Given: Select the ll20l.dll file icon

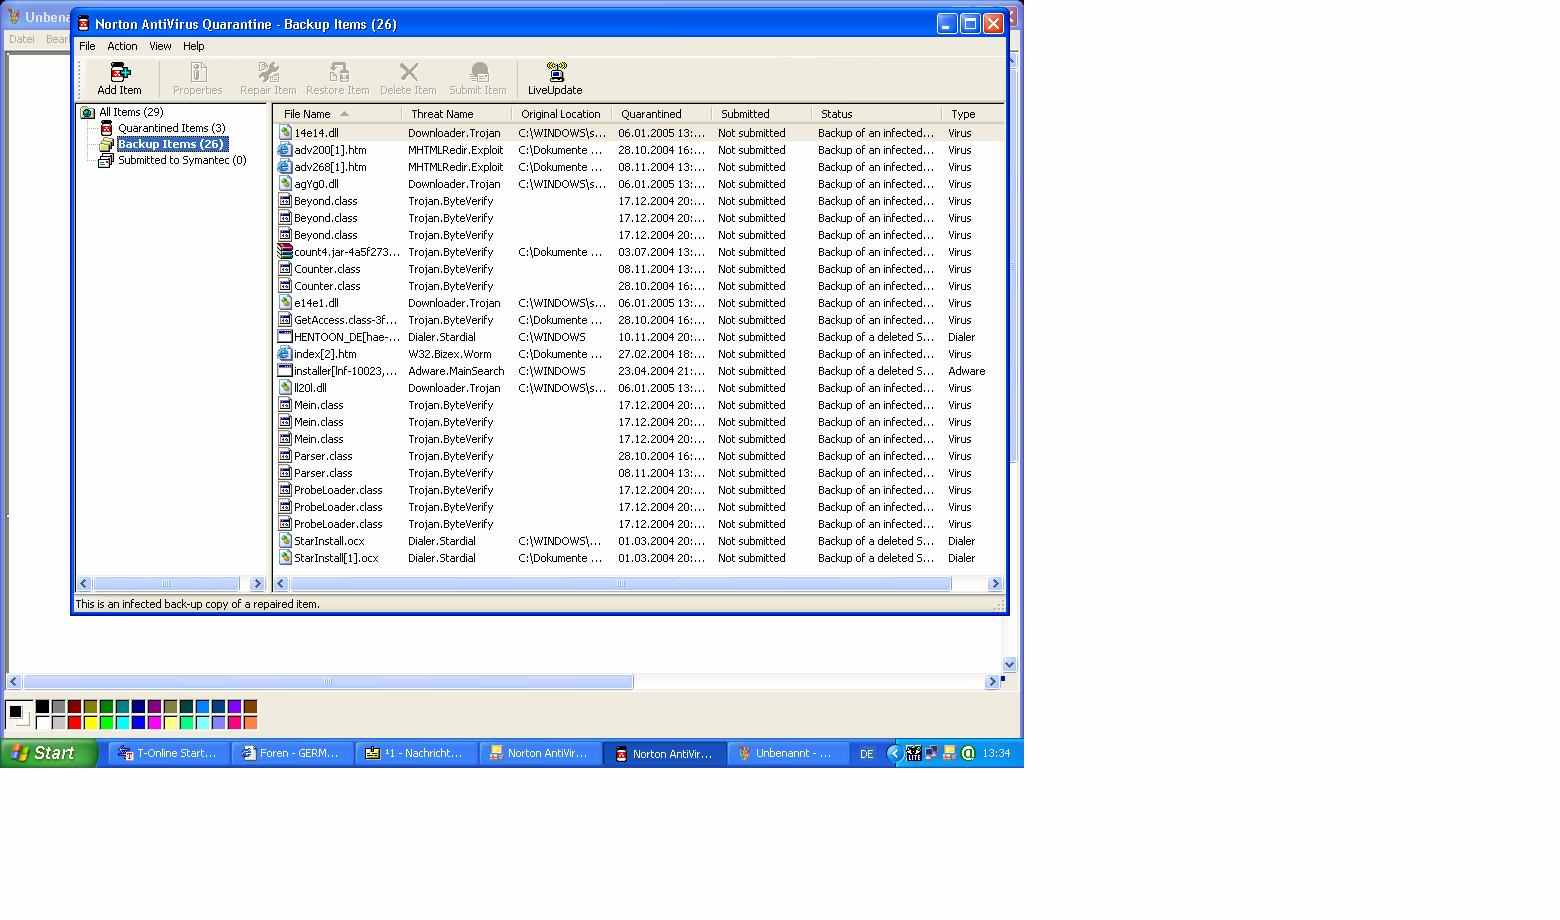Looking at the screenshot, I should click(285, 387).
